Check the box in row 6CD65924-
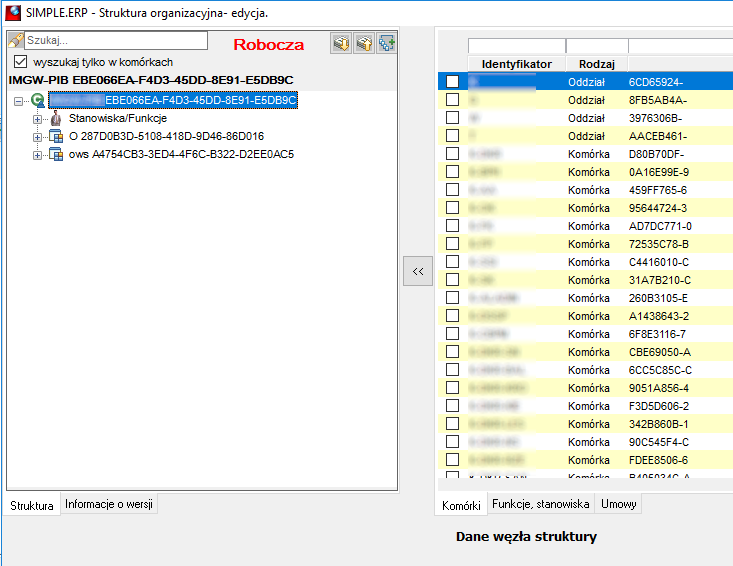 pyautogui.click(x=453, y=81)
